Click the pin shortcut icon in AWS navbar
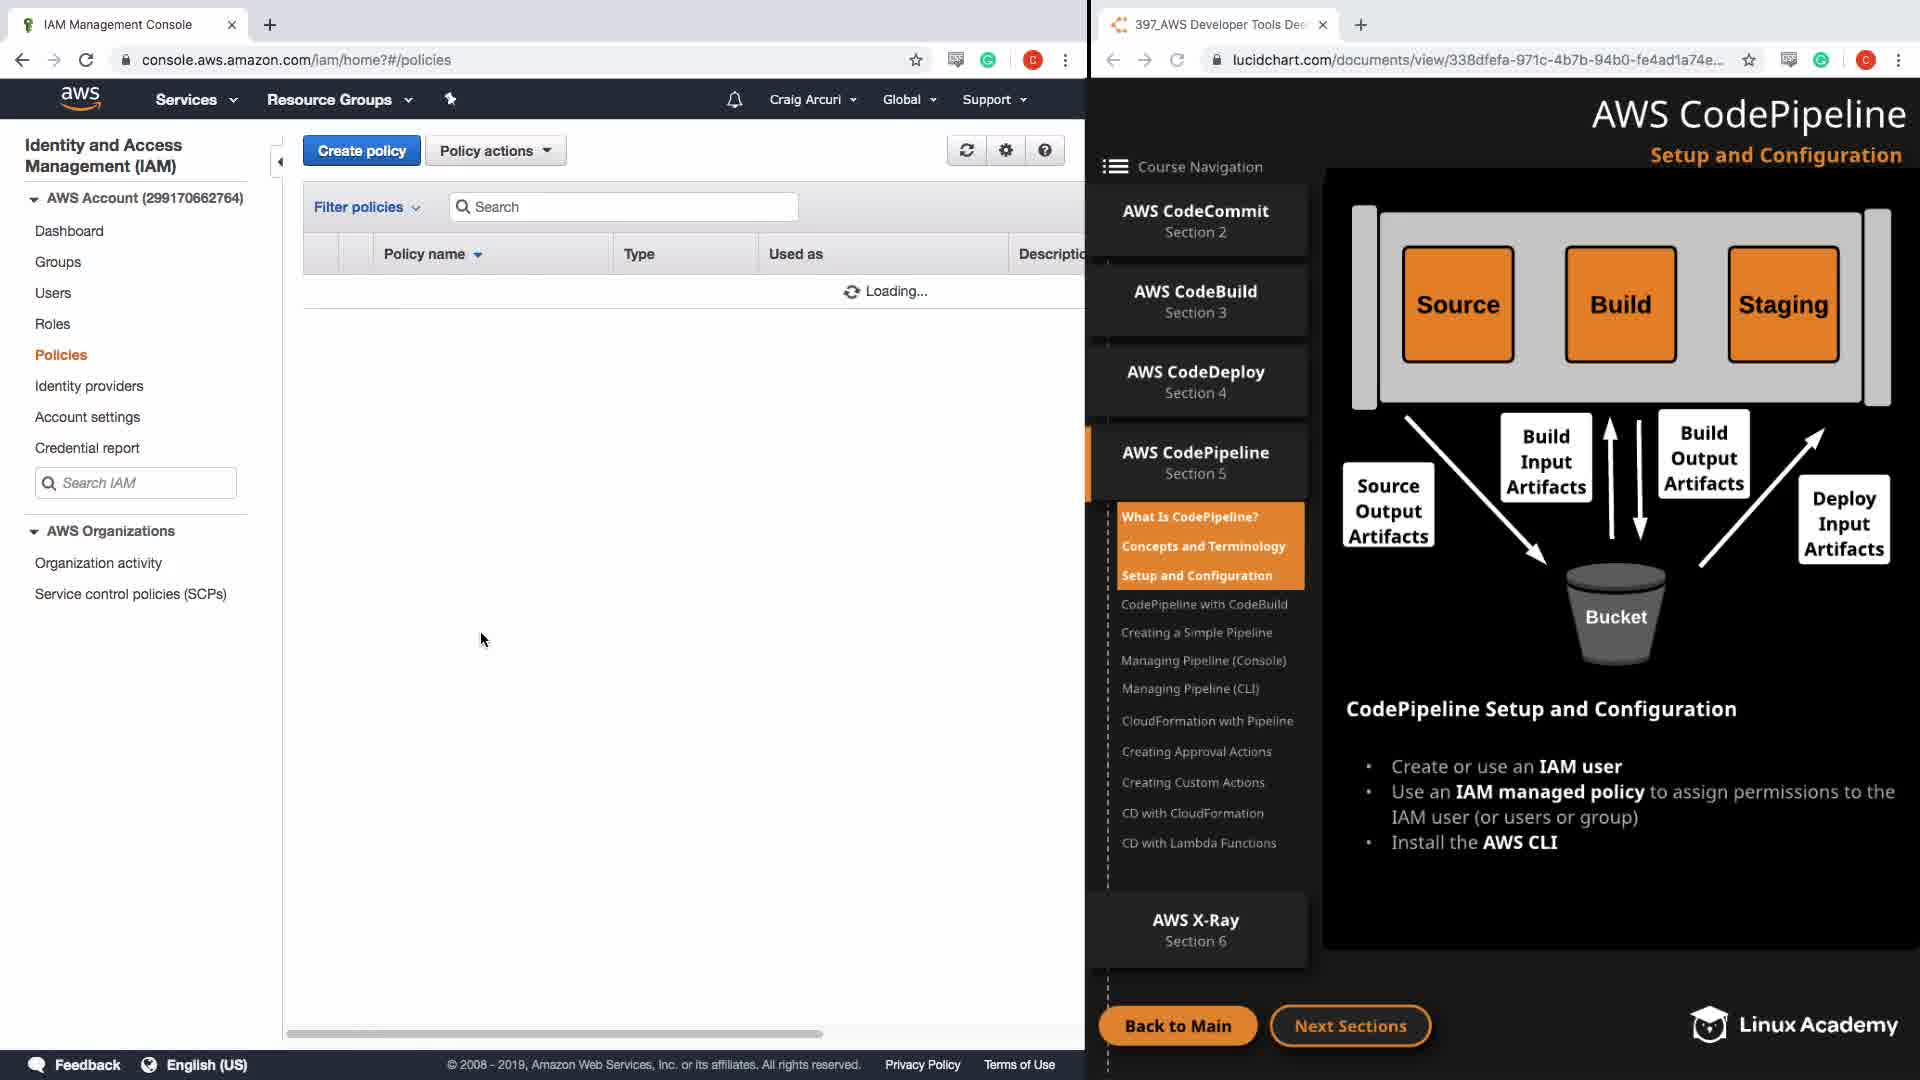This screenshot has width=1920, height=1080. click(450, 99)
